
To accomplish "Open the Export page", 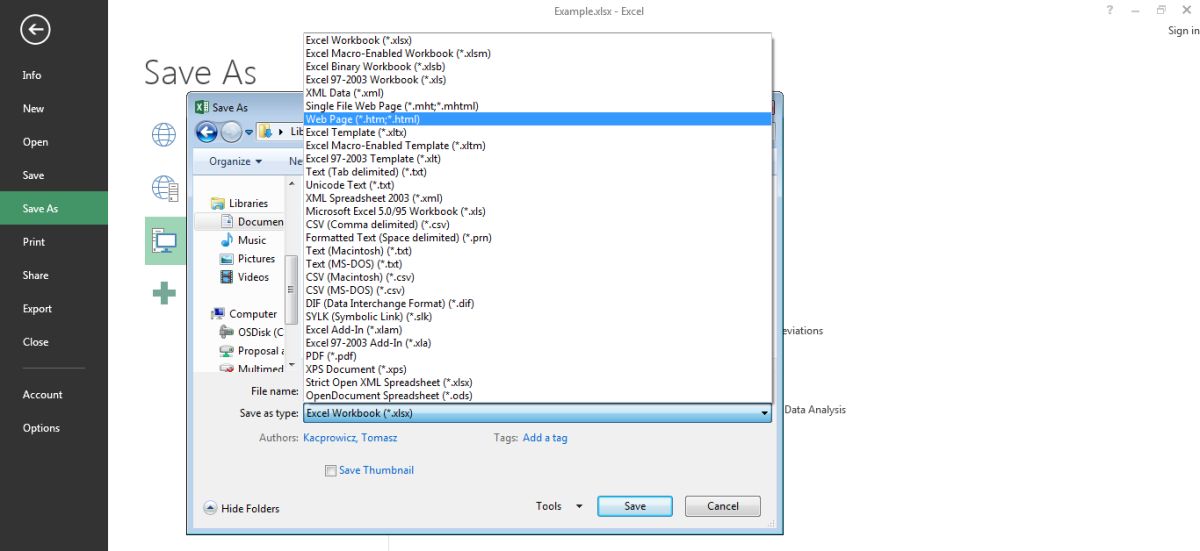I will coord(54,309).
